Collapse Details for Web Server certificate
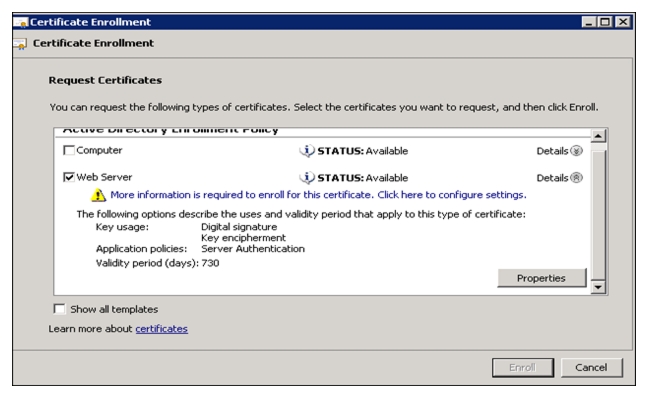The height and width of the screenshot is (399, 649). click(x=576, y=178)
